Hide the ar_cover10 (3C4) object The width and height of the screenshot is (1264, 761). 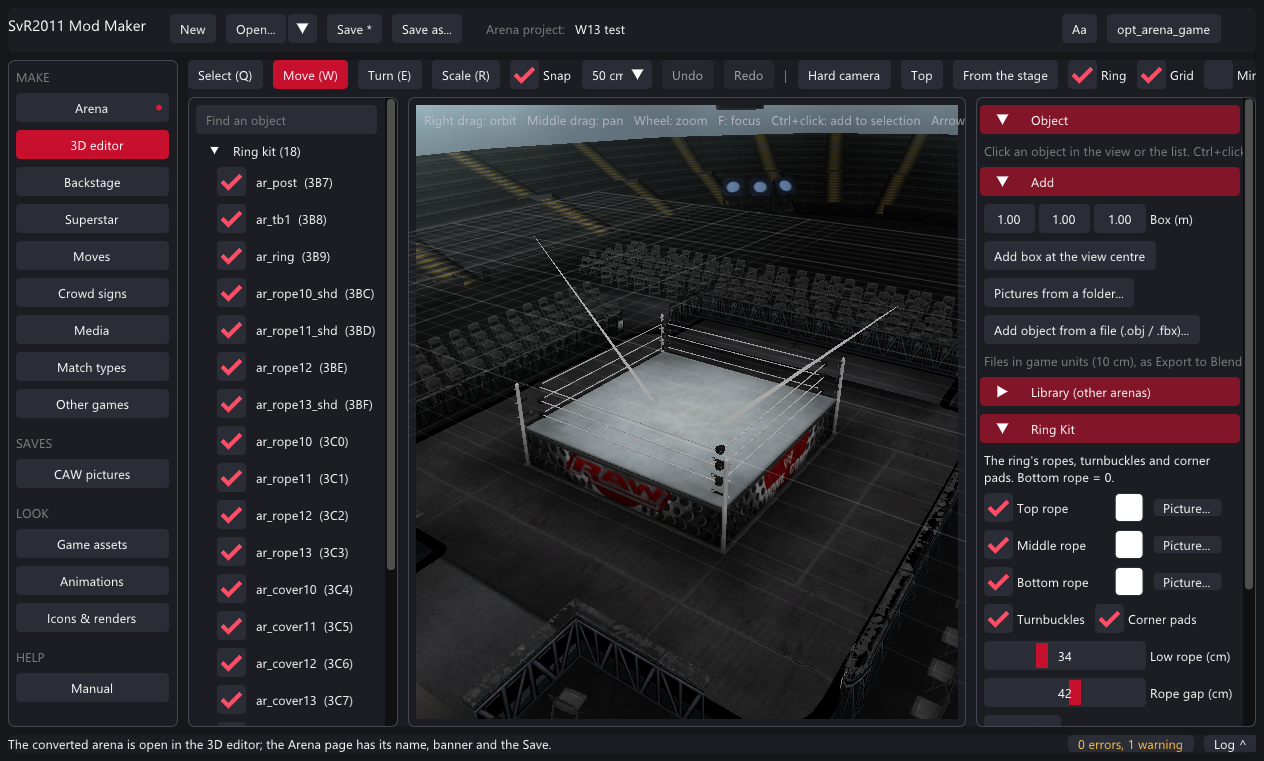pyautogui.click(x=231, y=590)
